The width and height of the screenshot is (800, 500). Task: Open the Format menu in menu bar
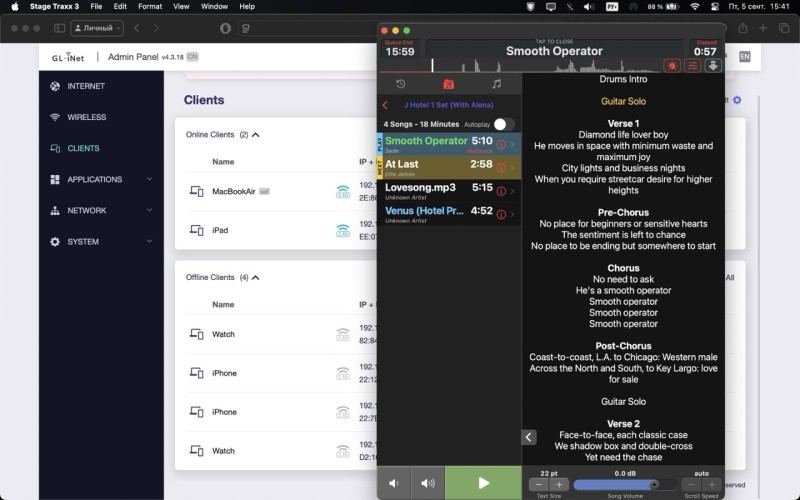(x=149, y=6)
